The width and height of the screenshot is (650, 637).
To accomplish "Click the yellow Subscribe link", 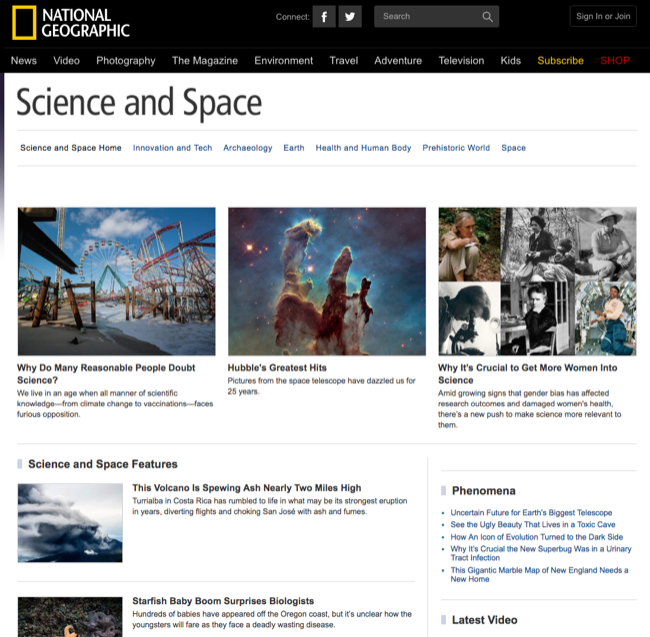I will pyautogui.click(x=560, y=61).
